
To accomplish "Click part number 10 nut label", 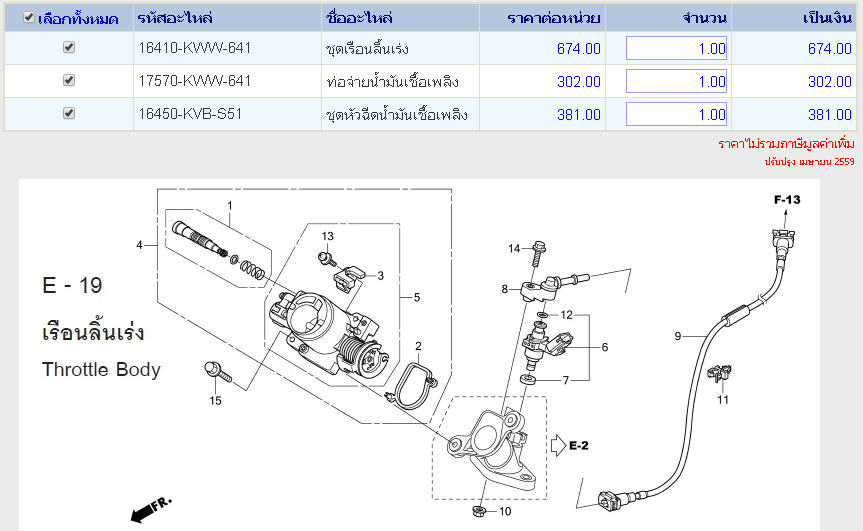I will [x=505, y=511].
